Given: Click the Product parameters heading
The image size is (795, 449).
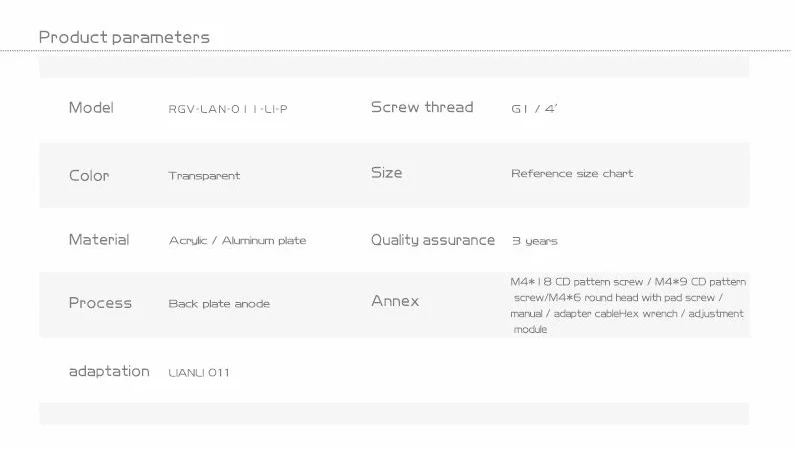Looking at the screenshot, I should pyautogui.click(x=124, y=38).
